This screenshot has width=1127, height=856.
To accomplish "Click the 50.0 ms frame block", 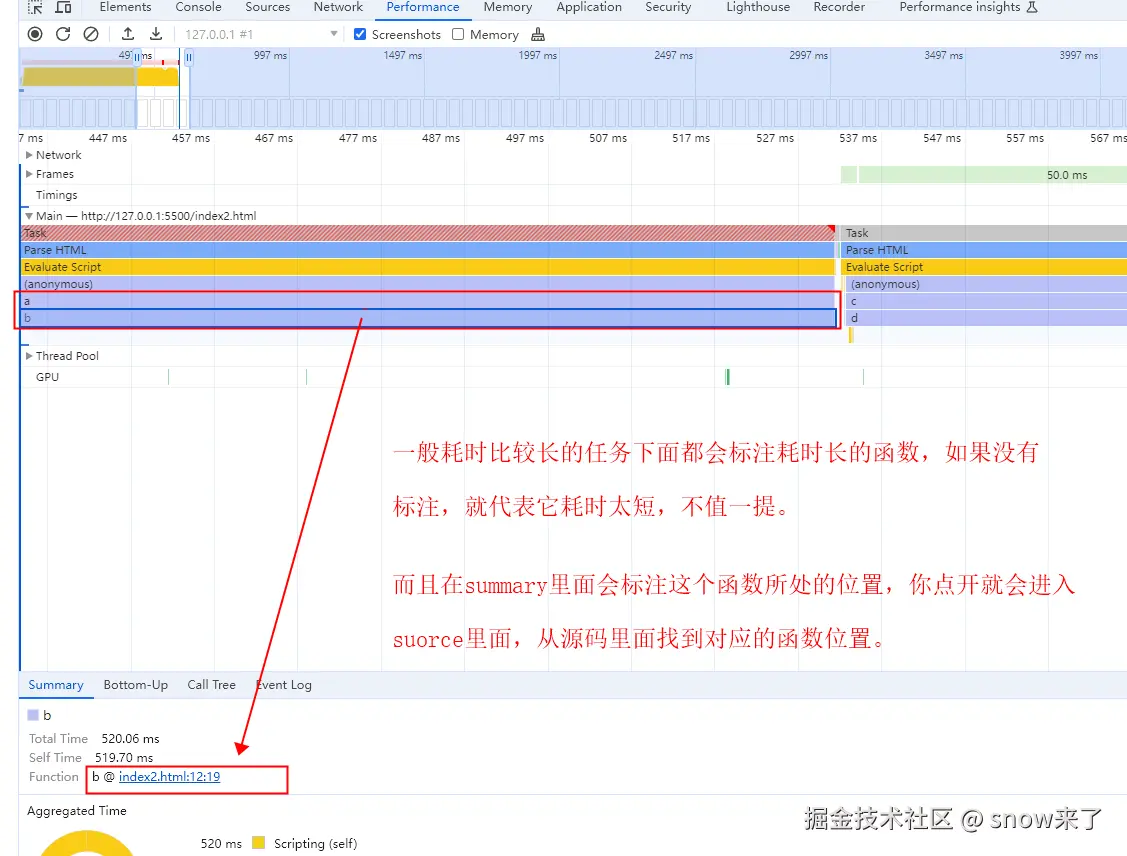I will click(993, 175).
